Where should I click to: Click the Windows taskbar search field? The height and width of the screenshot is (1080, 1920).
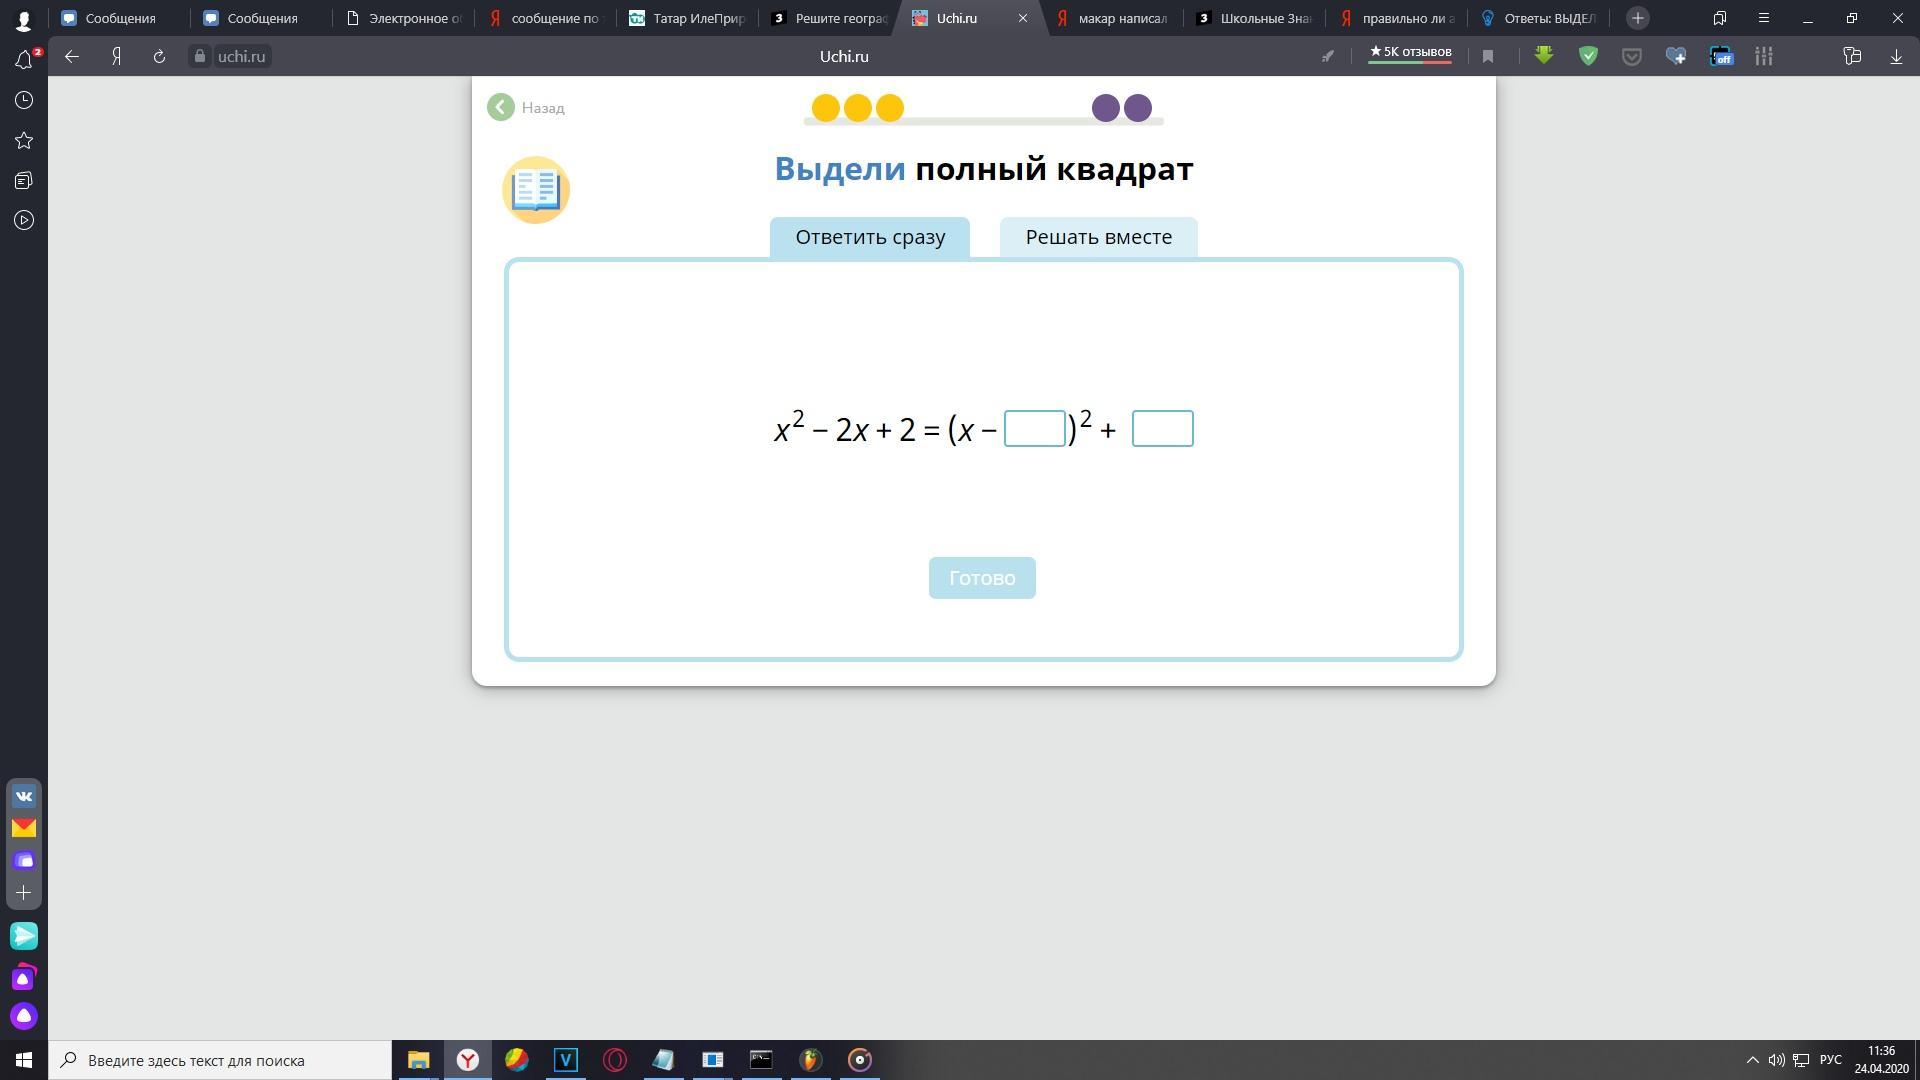220,1060
